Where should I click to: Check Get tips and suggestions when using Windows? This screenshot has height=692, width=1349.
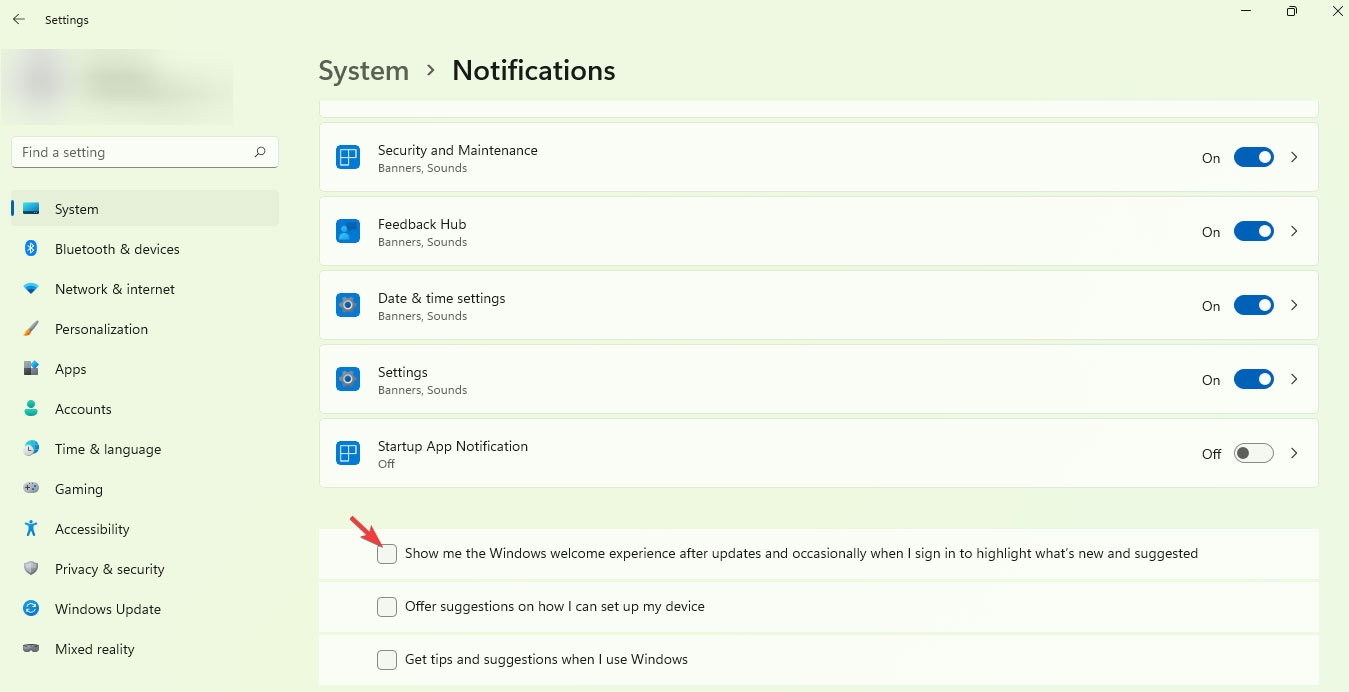[387, 660]
